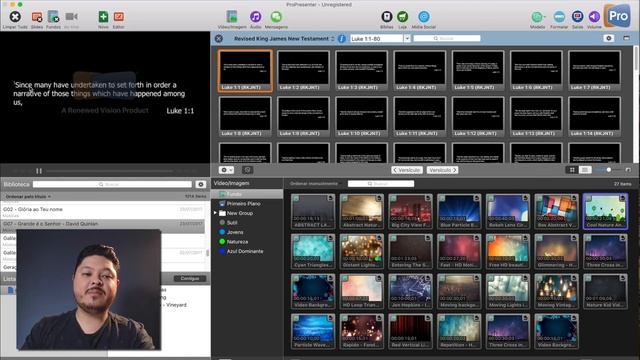This screenshot has height=360, width=640.
Task: Open the Mídia Social module
Action: click(x=424, y=16)
